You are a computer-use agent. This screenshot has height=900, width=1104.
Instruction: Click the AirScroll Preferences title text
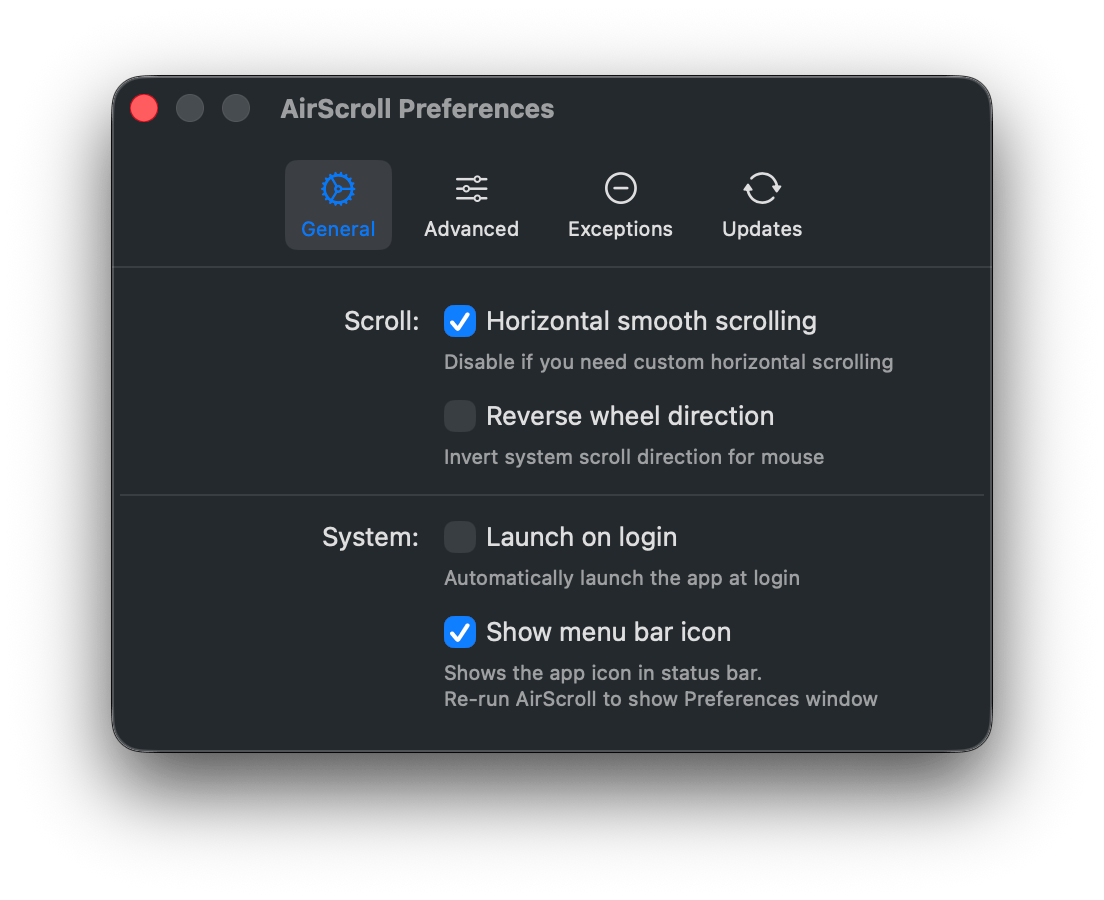point(417,108)
